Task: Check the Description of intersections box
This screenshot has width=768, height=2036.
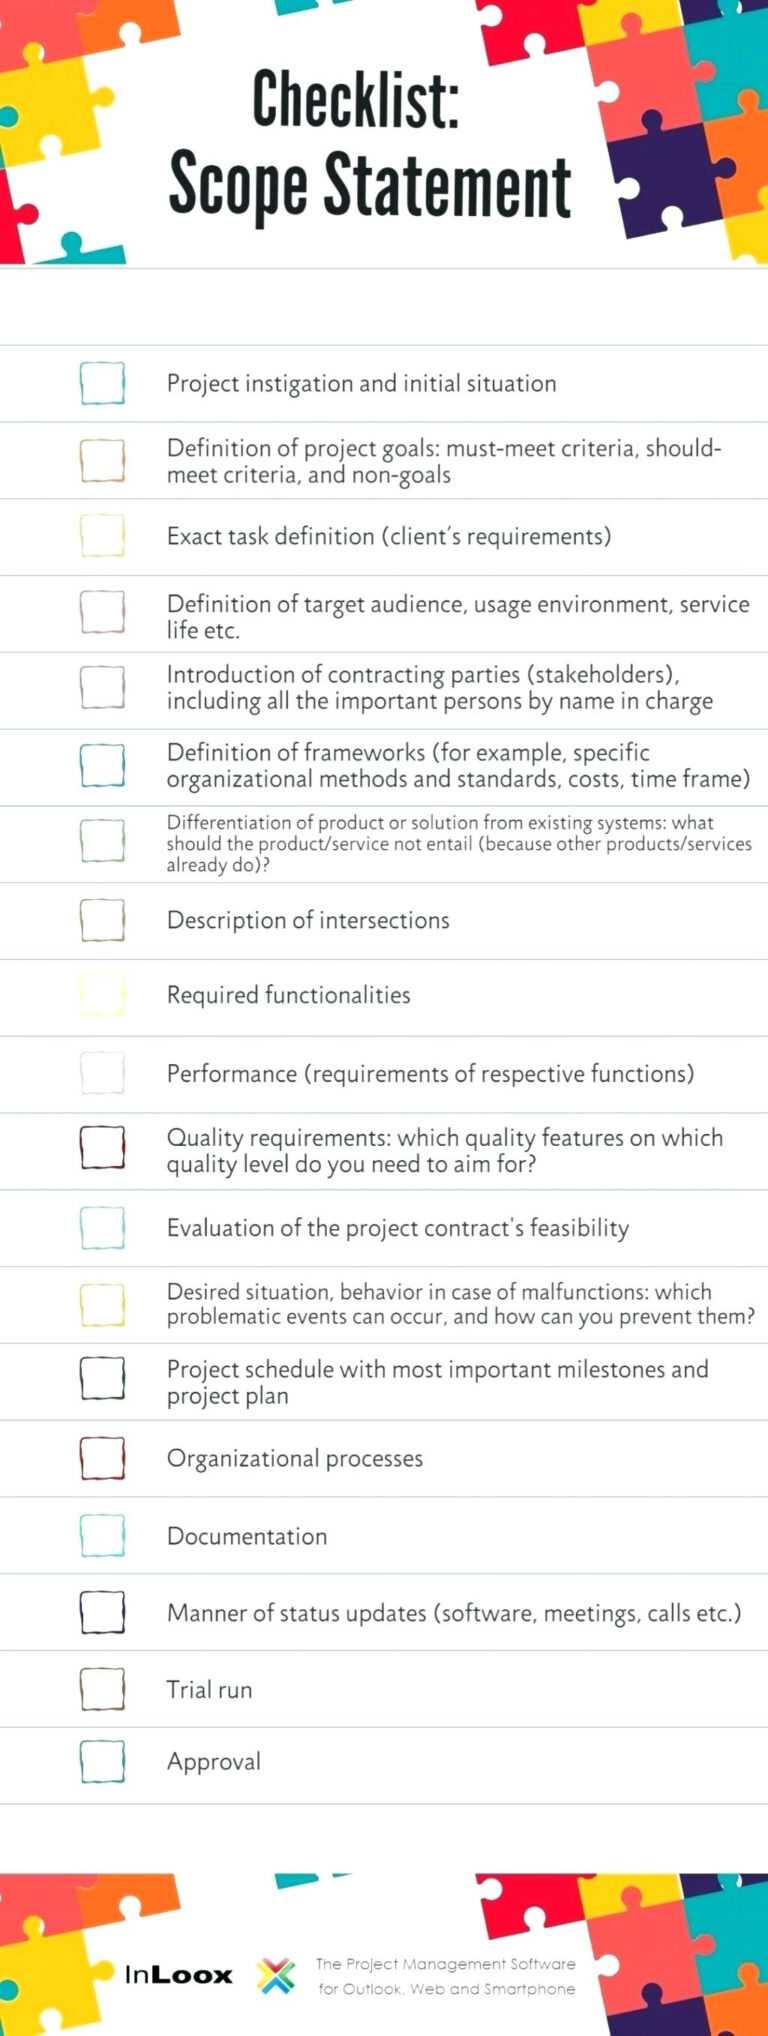Action: (x=102, y=920)
